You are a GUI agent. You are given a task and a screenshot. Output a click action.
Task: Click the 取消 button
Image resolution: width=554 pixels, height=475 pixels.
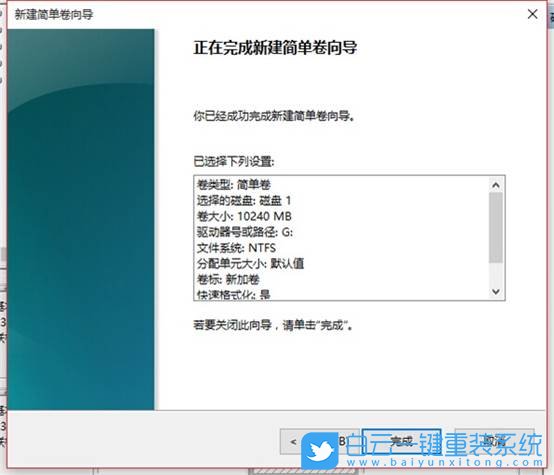[495, 441]
